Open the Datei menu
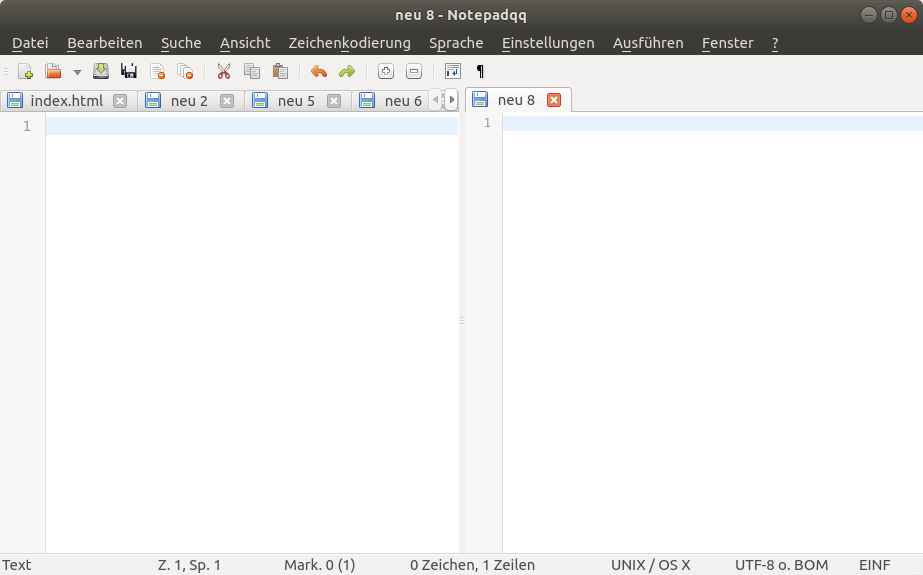The width and height of the screenshot is (923, 575). (x=30, y=43)
